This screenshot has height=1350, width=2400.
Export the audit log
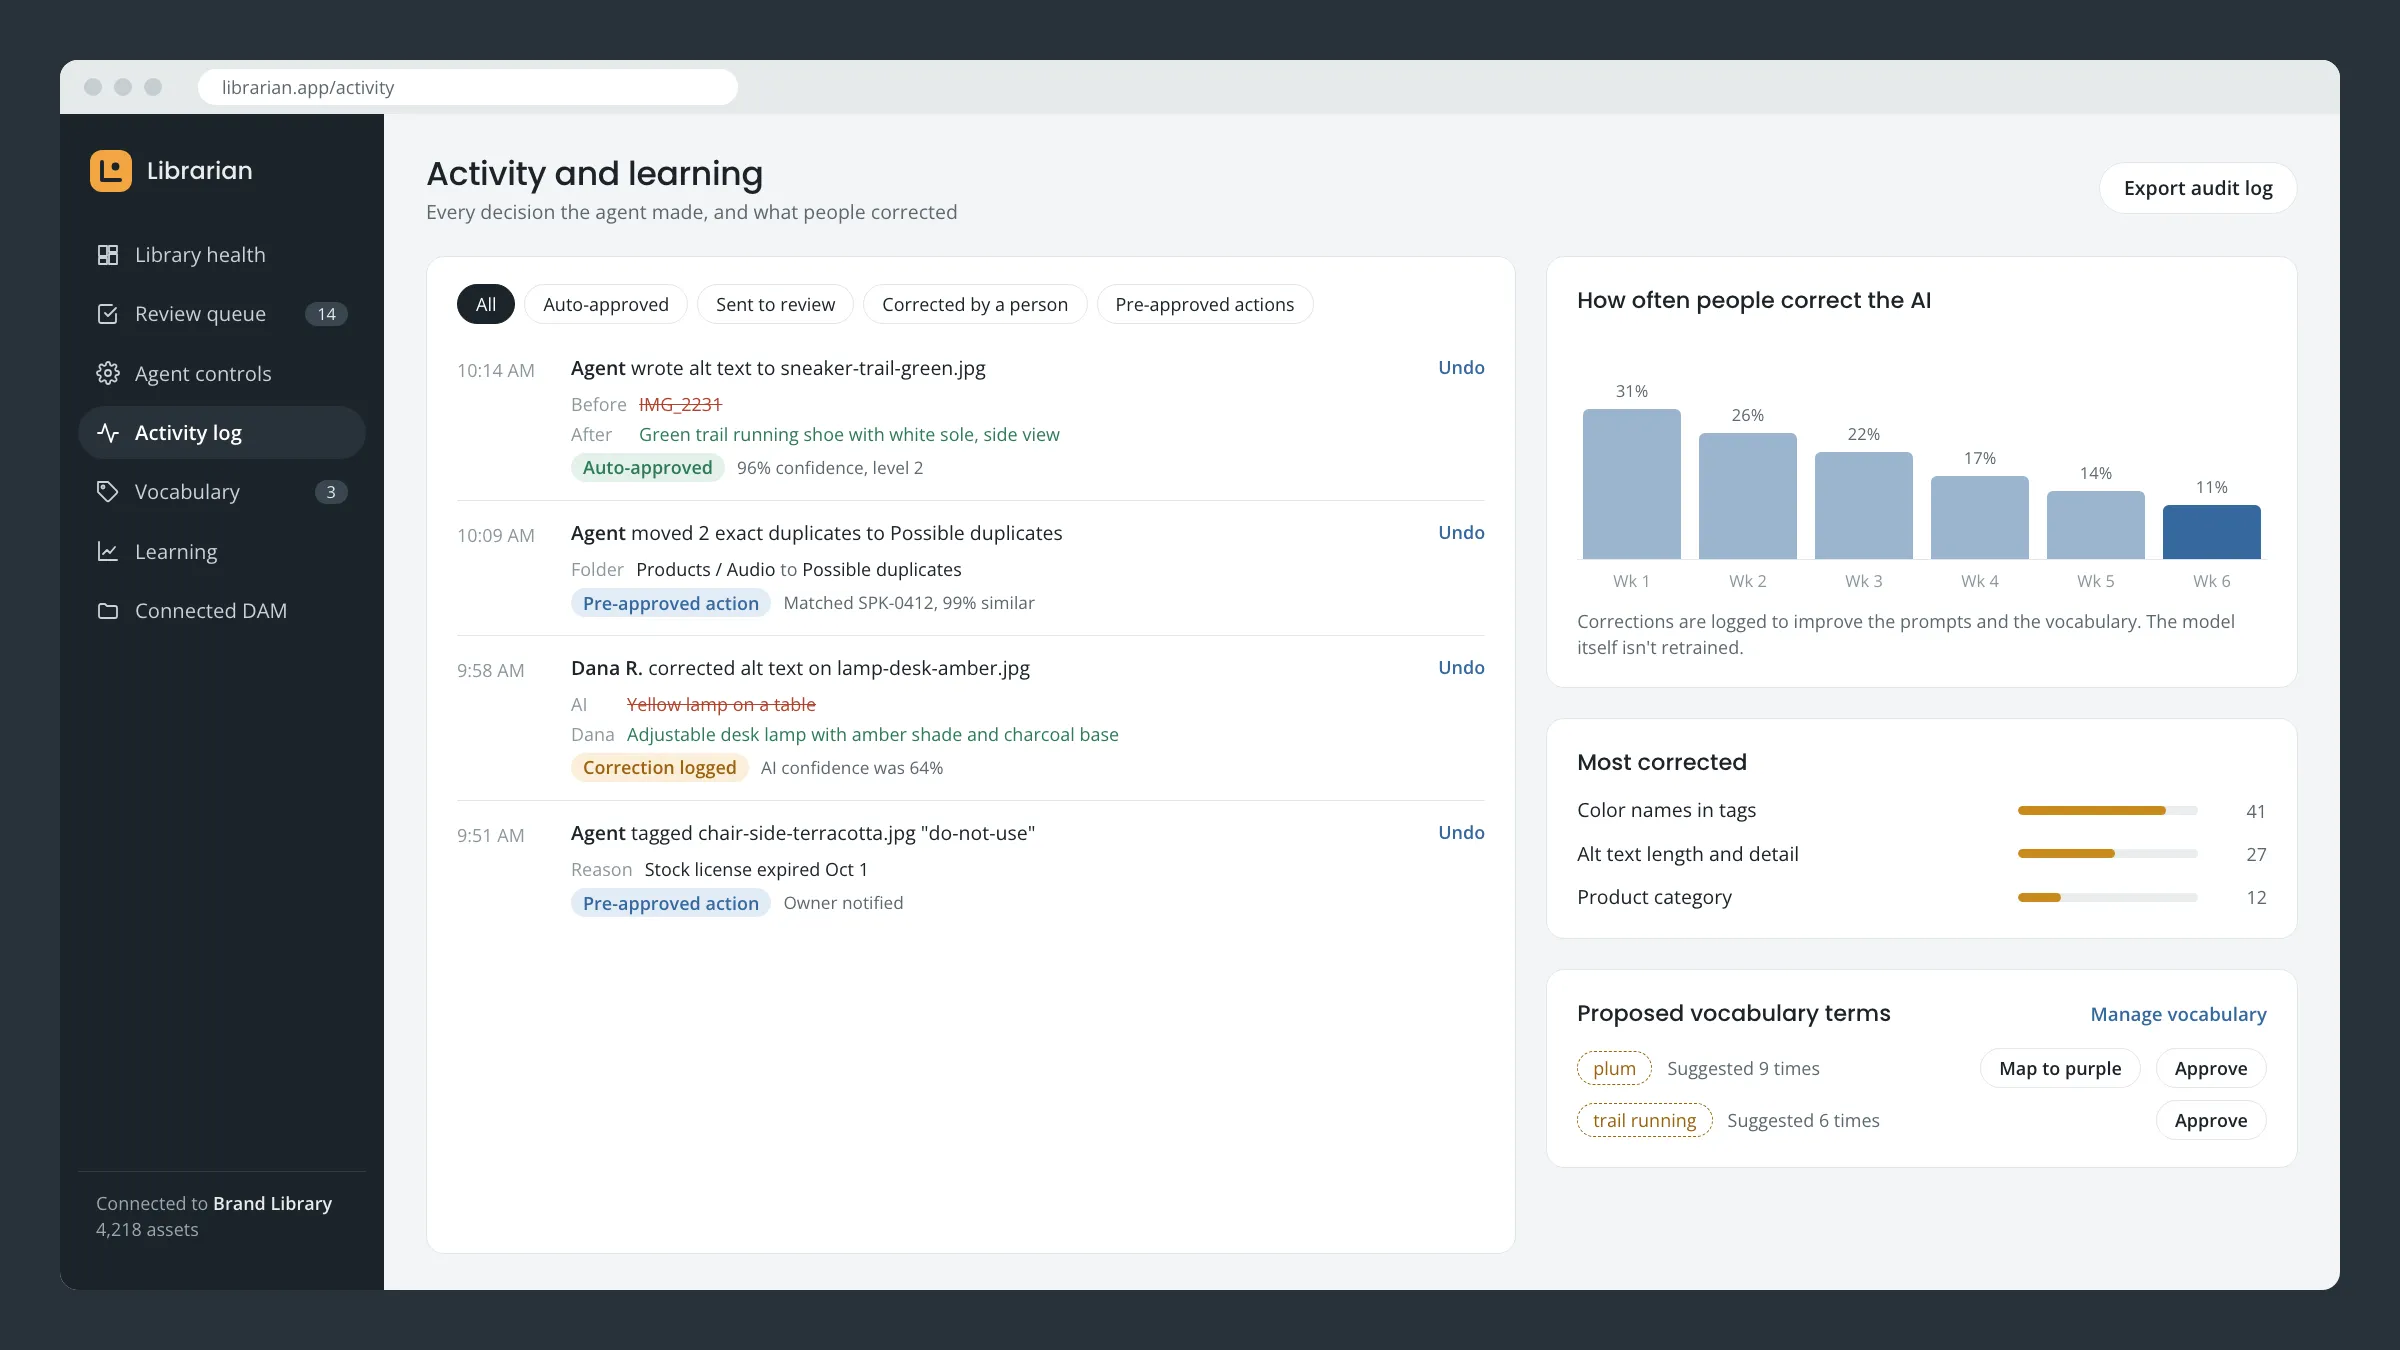2198,188
